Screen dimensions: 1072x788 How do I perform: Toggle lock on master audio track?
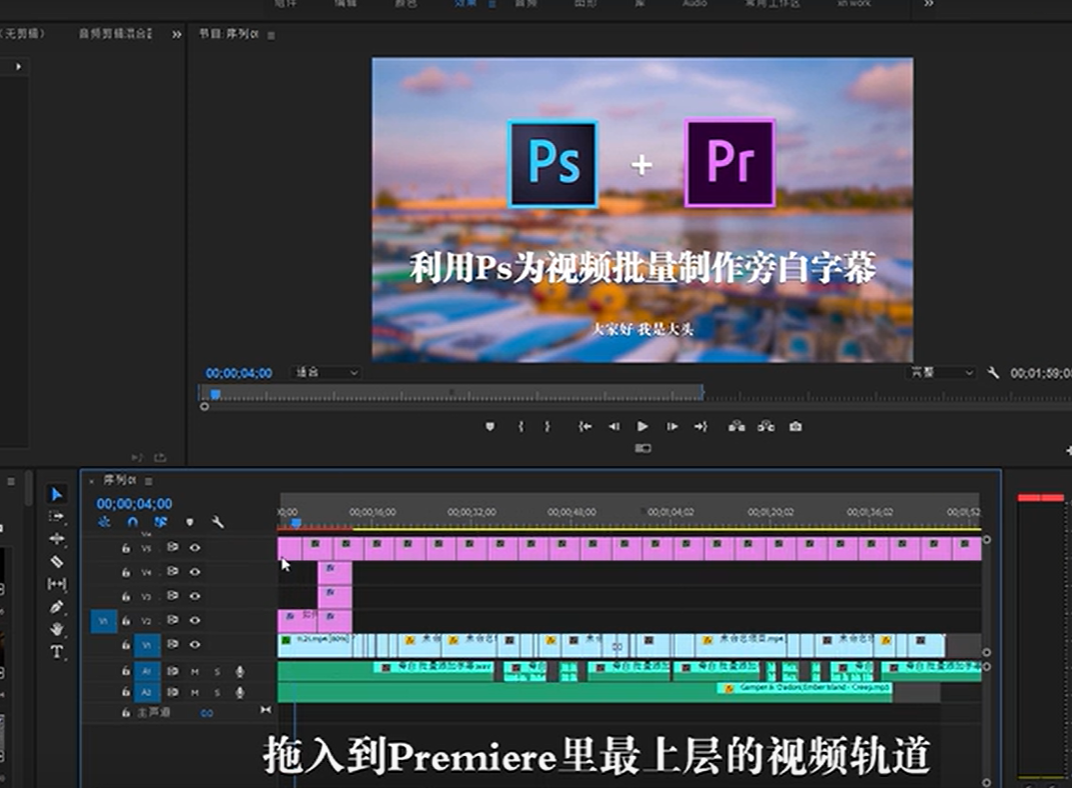pos(126,712)
